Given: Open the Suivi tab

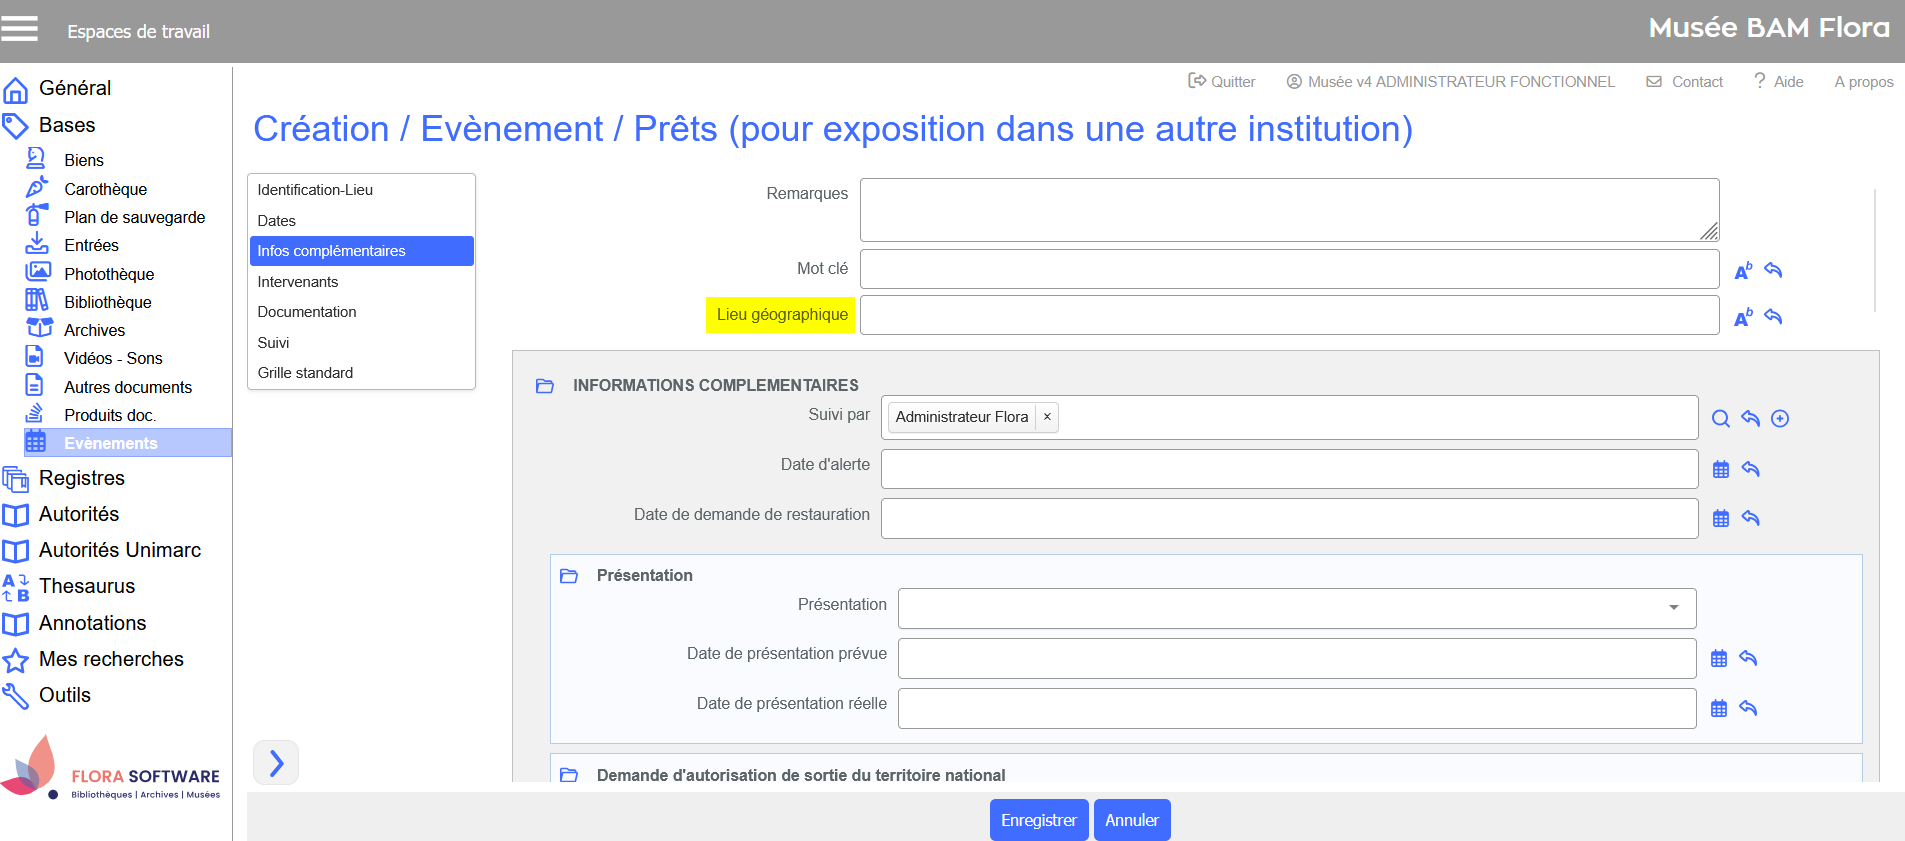Looking at the screenshot, I should [x=361, y=343].
